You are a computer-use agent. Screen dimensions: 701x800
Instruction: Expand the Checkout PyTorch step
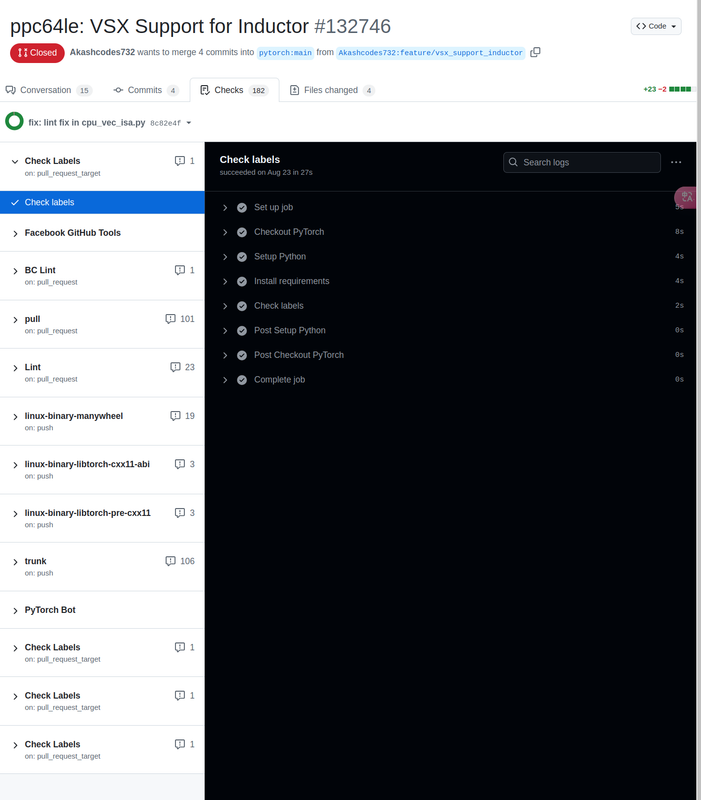225,232
